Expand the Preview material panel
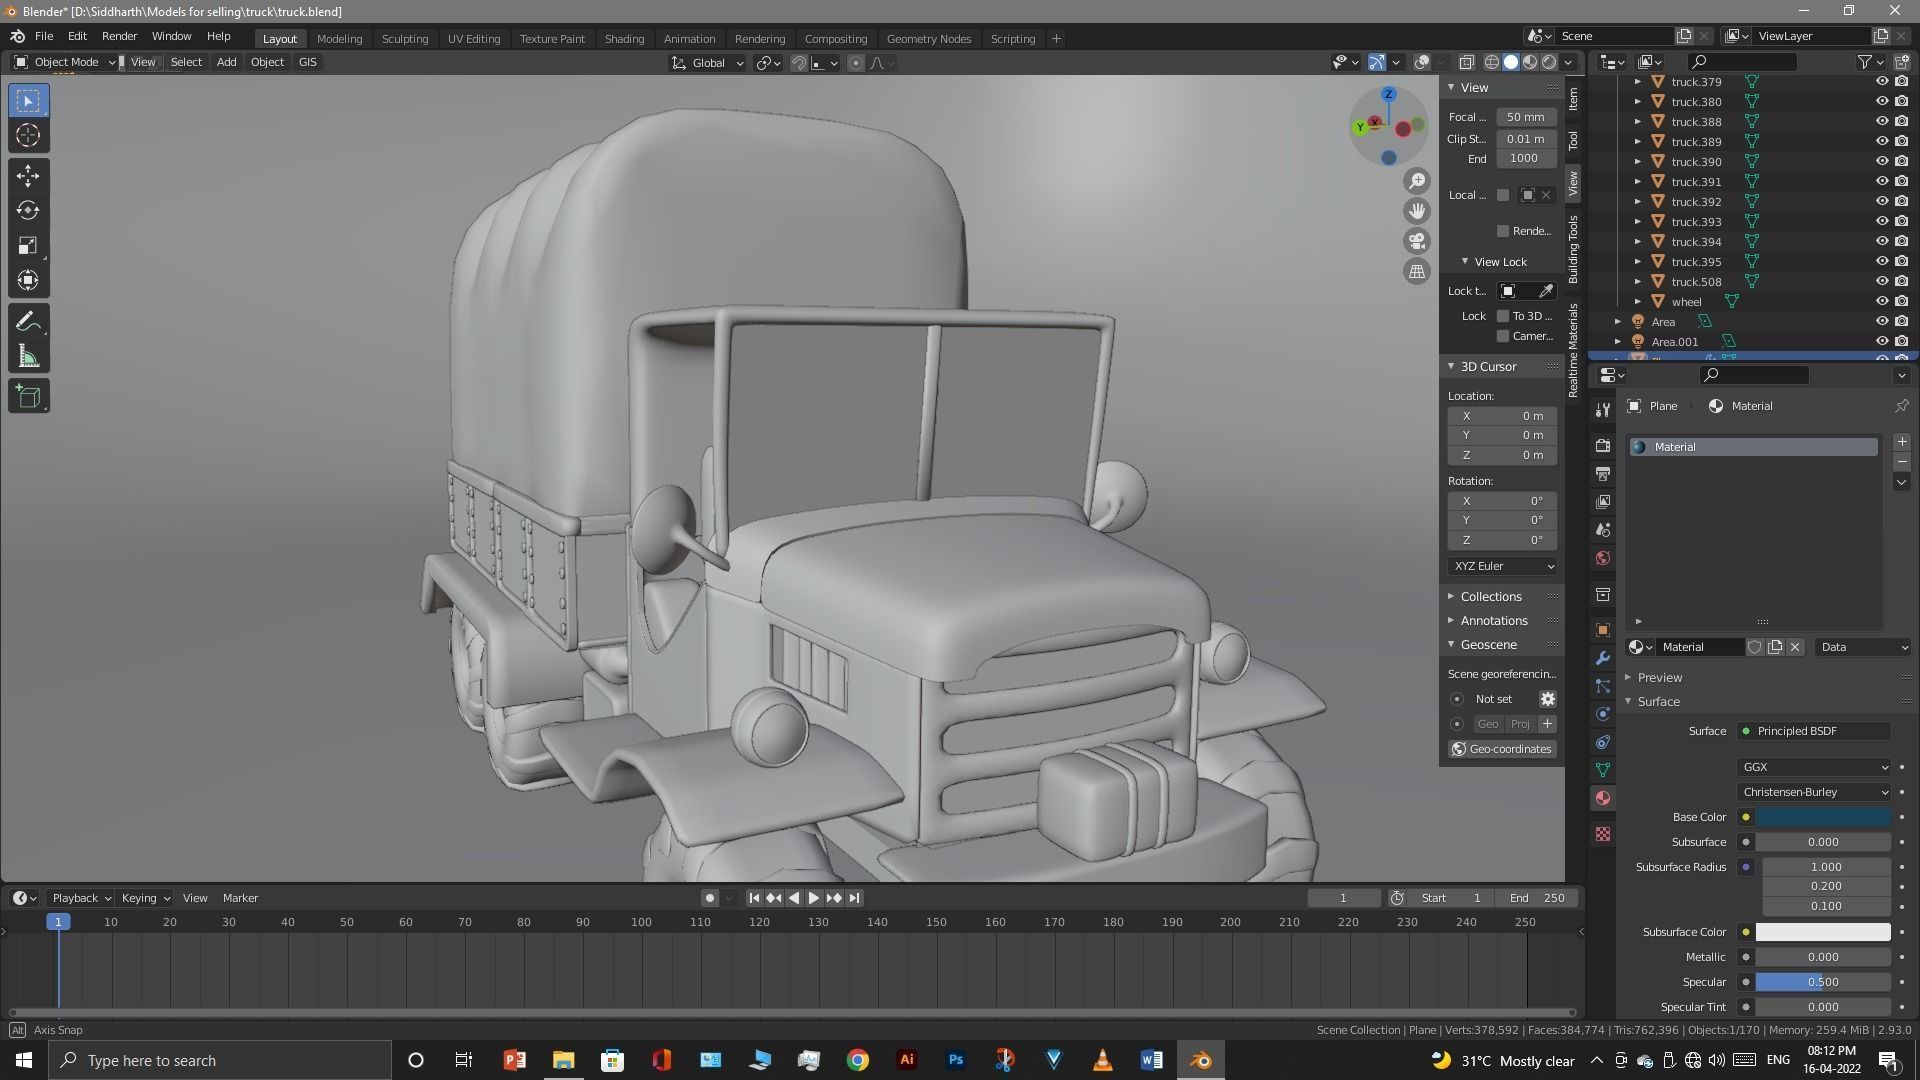Viewport: 1920px width, 1080px height. click(1659, 678)
